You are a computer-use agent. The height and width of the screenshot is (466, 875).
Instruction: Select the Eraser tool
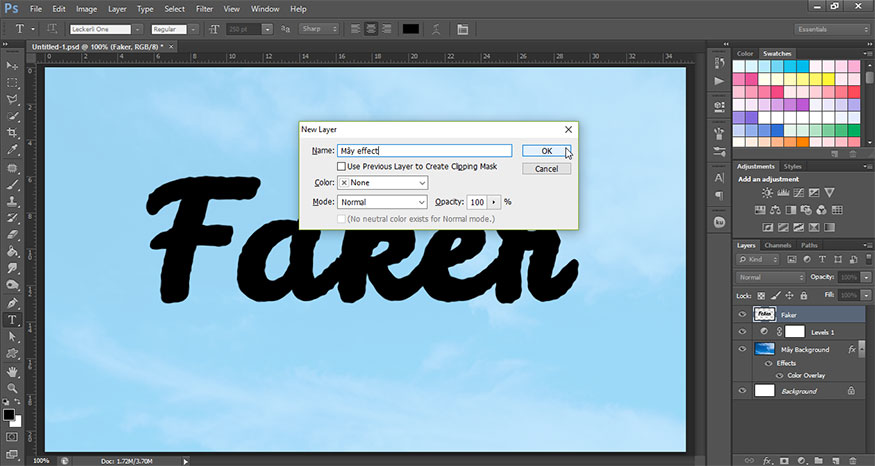tap(12, 234)
